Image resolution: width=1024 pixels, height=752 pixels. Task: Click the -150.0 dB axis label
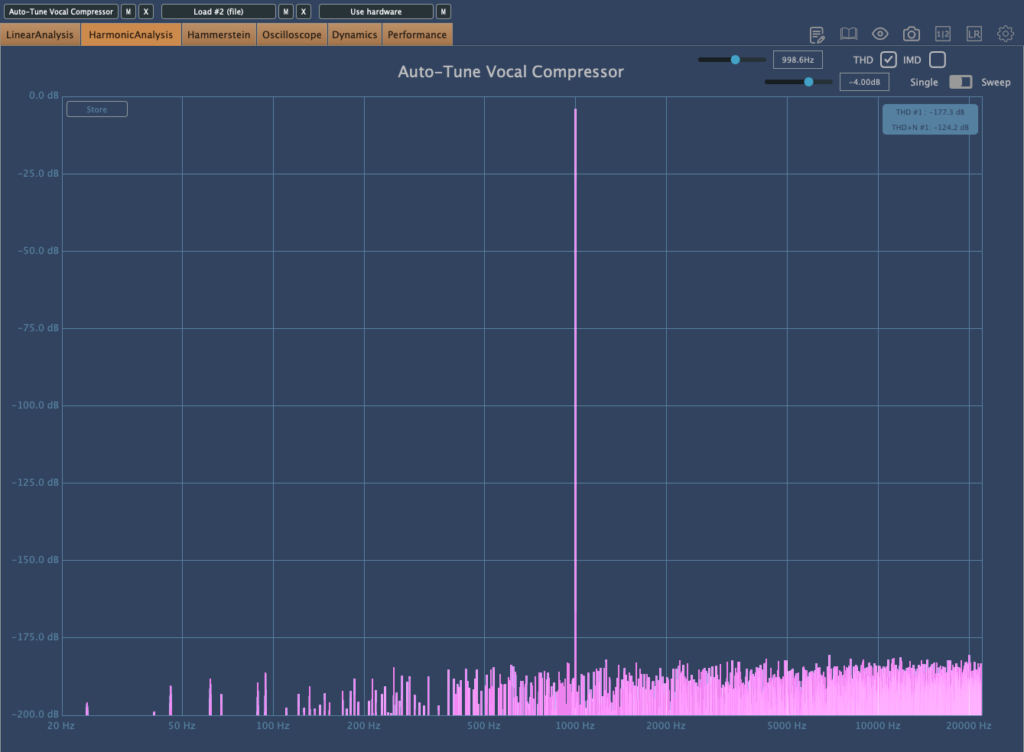(x=35, y=560)
